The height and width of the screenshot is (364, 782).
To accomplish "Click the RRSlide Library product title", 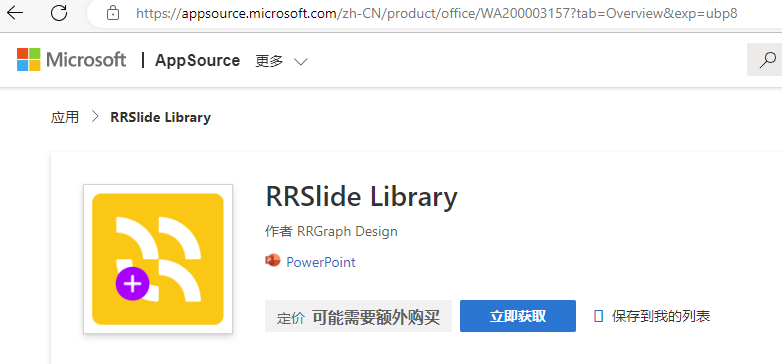I will [361, 196].
